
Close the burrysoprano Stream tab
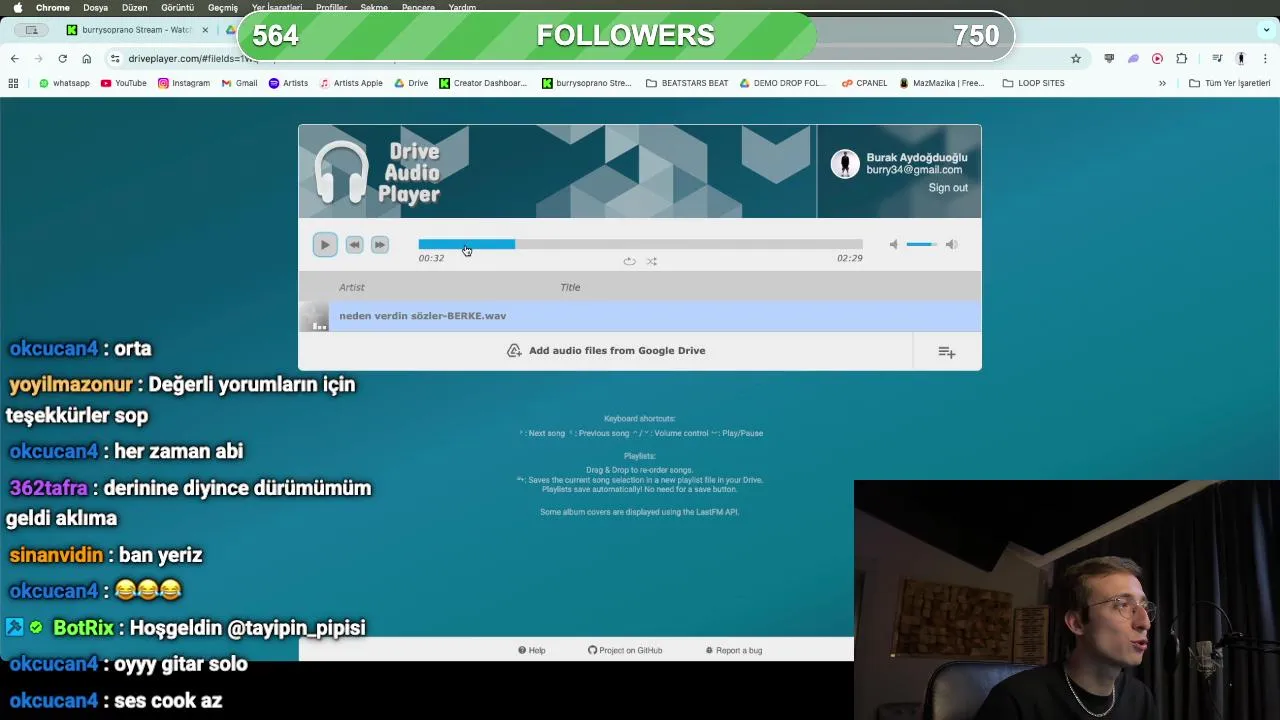point(205,30)
